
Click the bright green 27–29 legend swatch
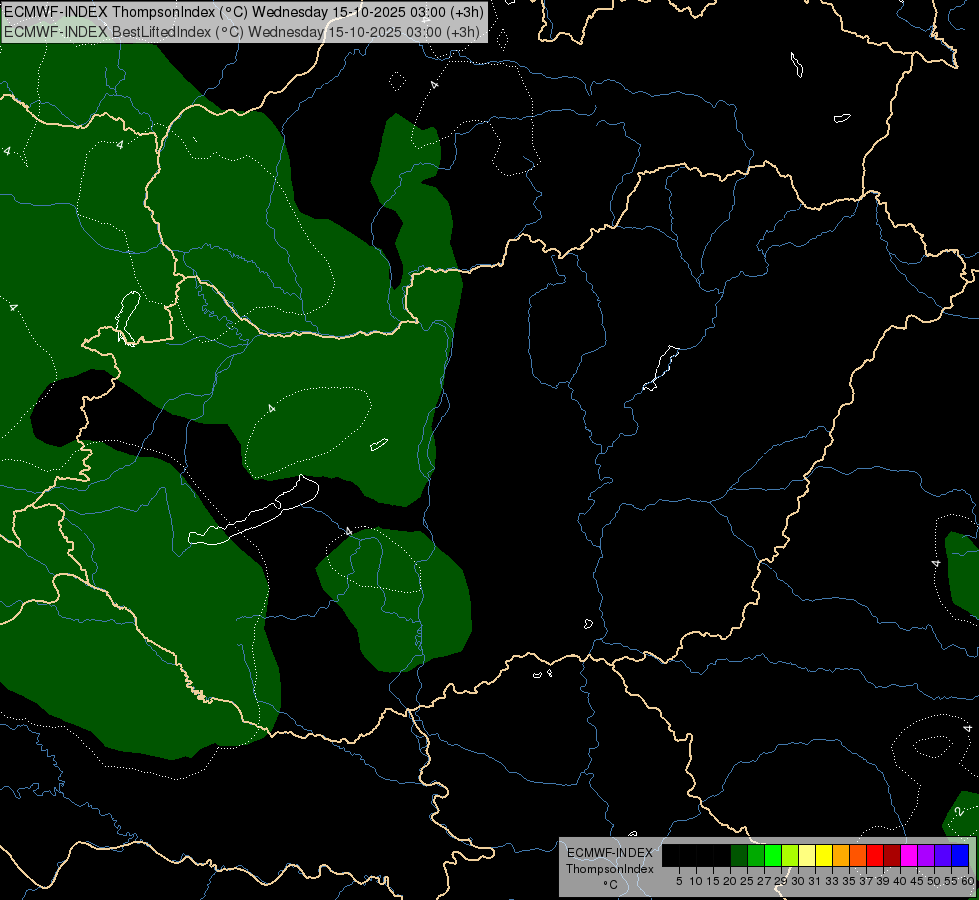pos(772,855)
